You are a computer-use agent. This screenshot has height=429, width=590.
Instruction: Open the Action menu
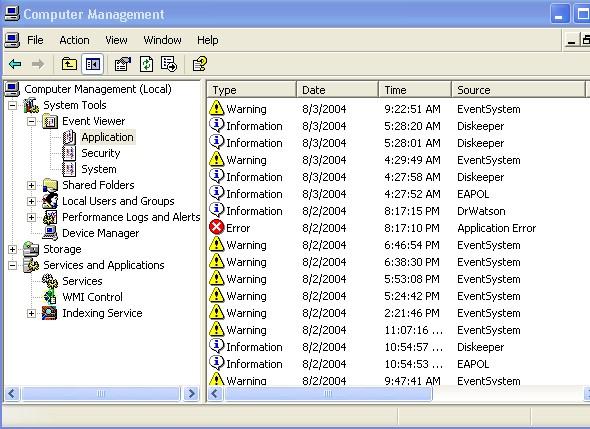click(x=75, y=40)
